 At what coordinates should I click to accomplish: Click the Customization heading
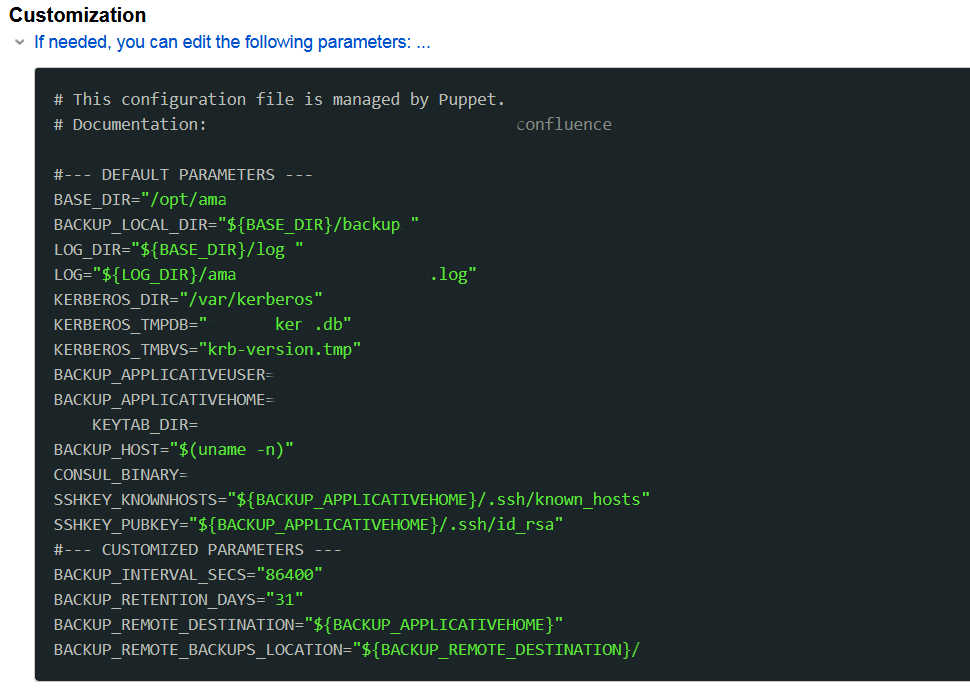(x=77, y=15)
